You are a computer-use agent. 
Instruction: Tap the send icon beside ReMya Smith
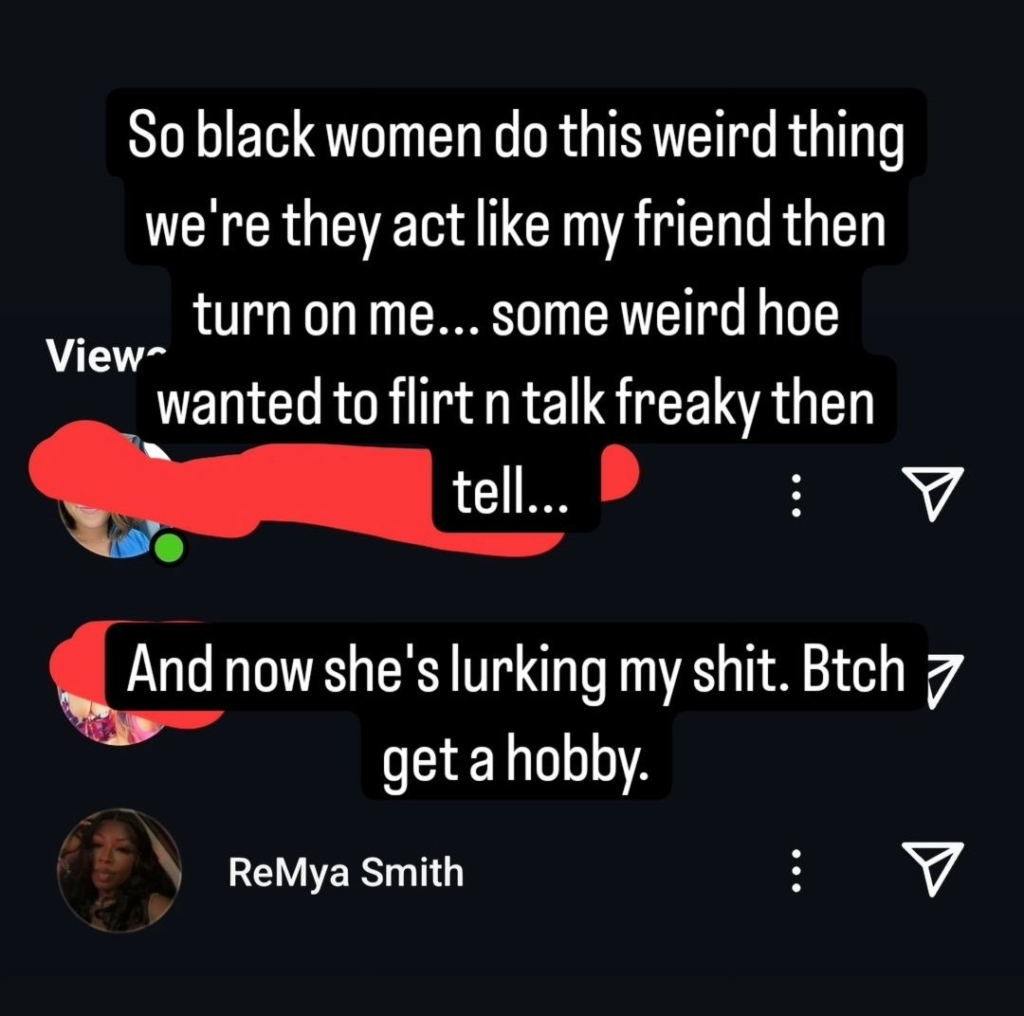pyautogui.click(x=933, y=868)
